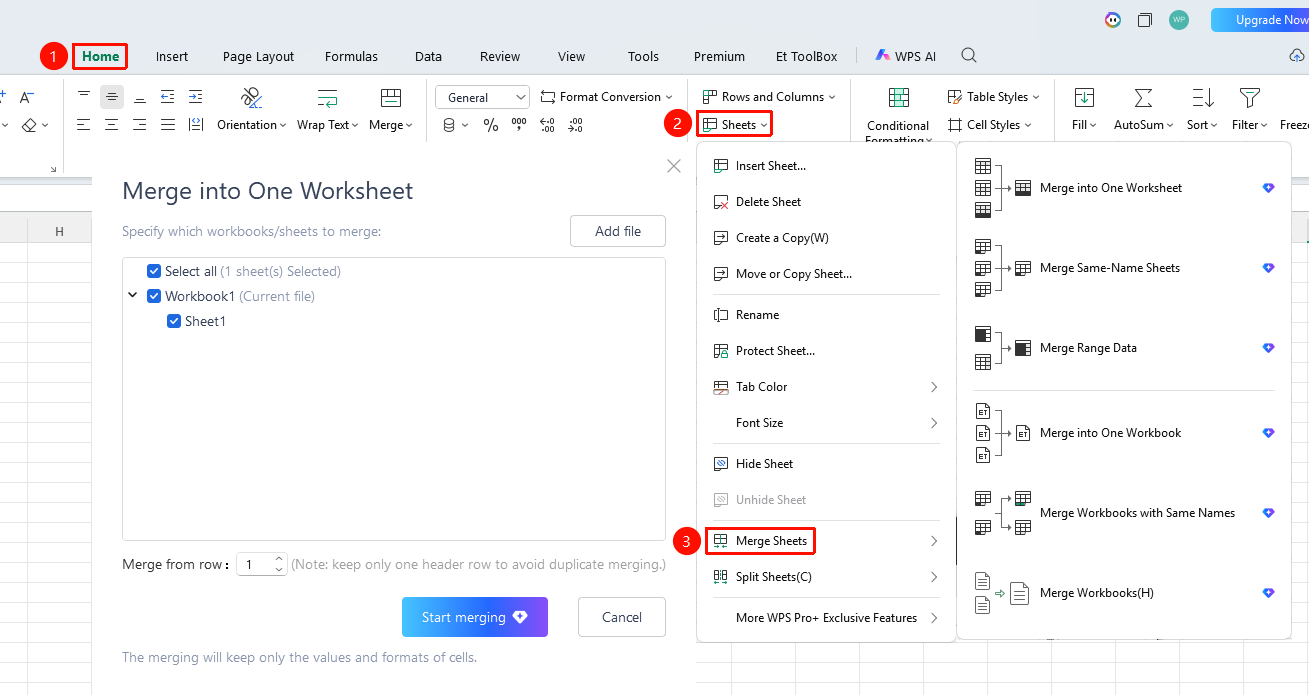Open the Orientation dropdown

[x=251, y=125]
